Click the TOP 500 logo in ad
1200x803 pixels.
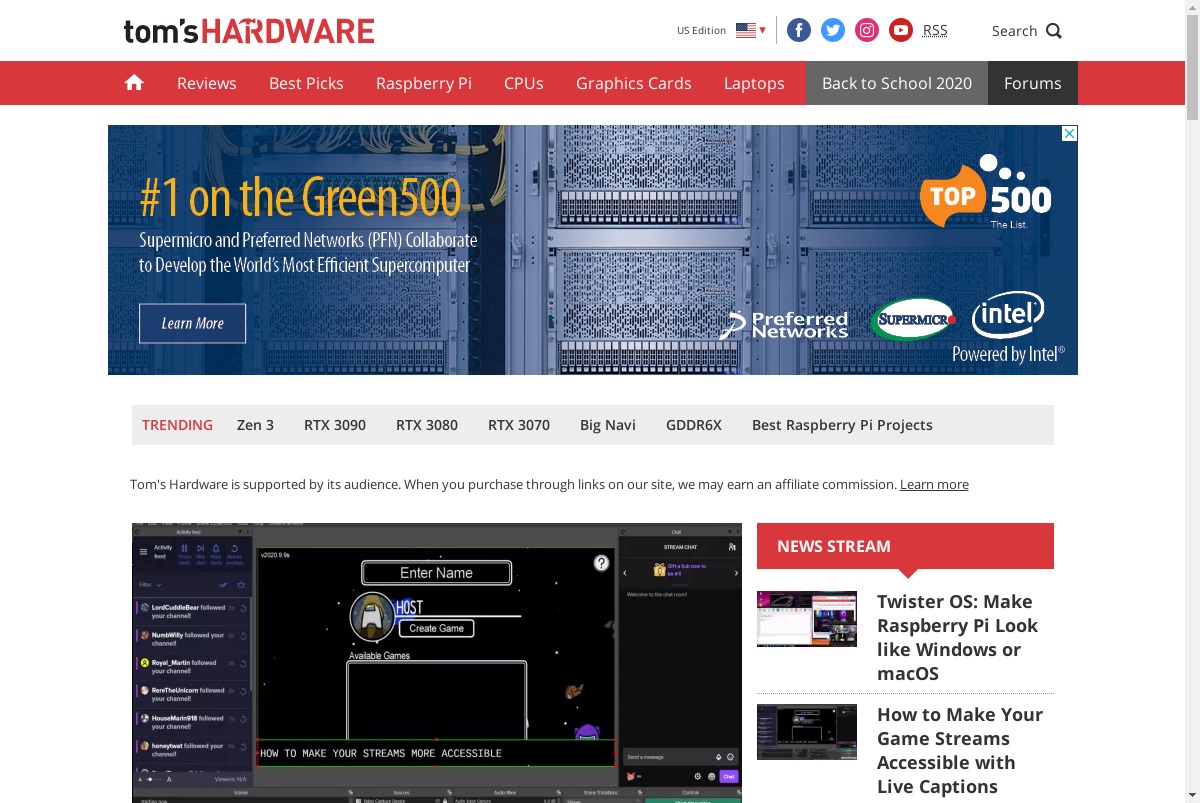click(x=986, y=192)
